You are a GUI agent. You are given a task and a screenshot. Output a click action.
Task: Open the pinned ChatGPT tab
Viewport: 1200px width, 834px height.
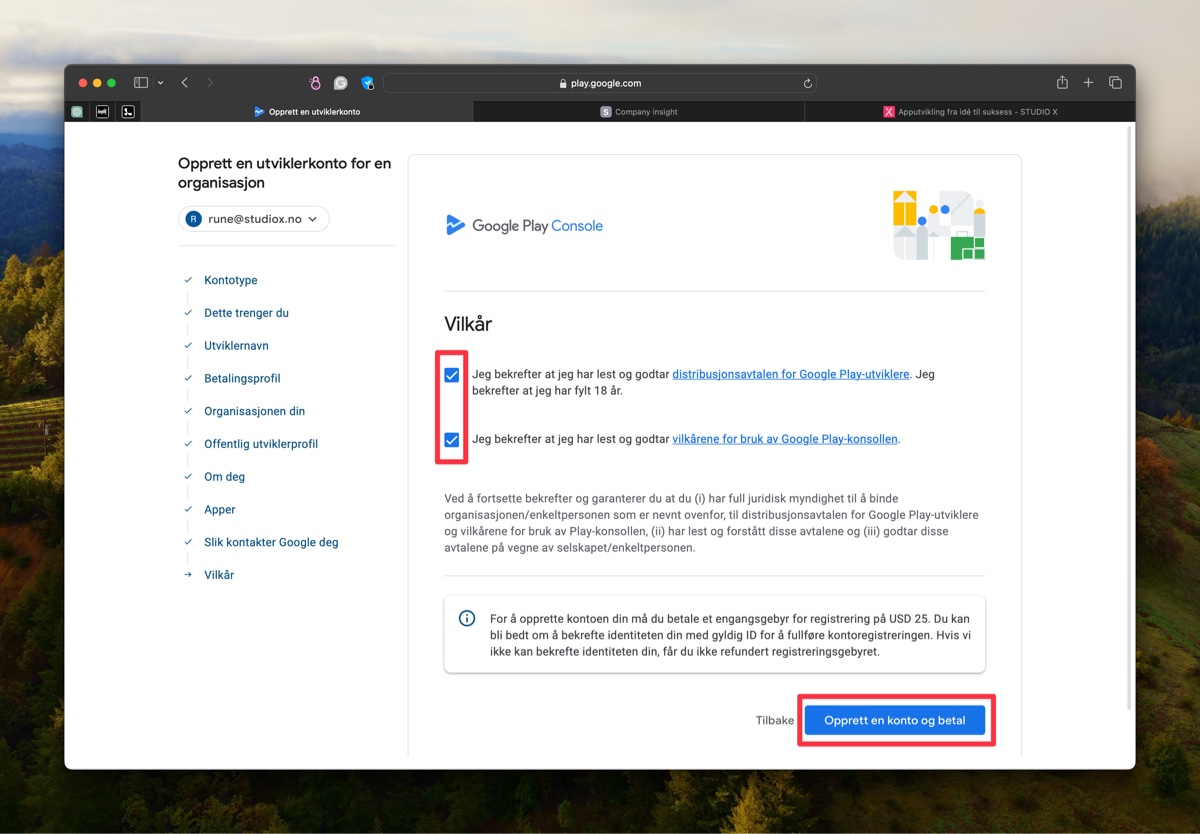pos(77,112)
